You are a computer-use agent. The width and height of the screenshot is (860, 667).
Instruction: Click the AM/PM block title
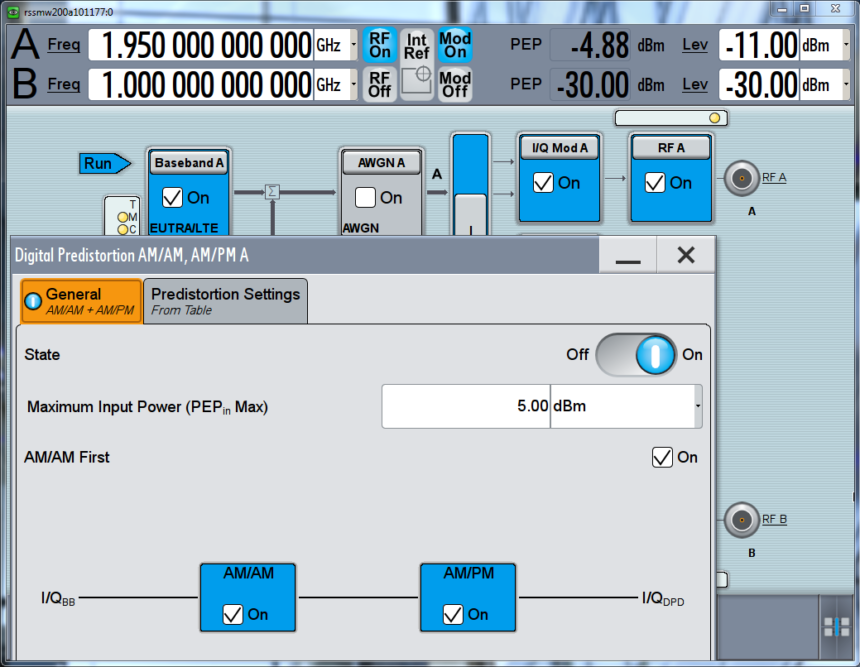[469, 573]
